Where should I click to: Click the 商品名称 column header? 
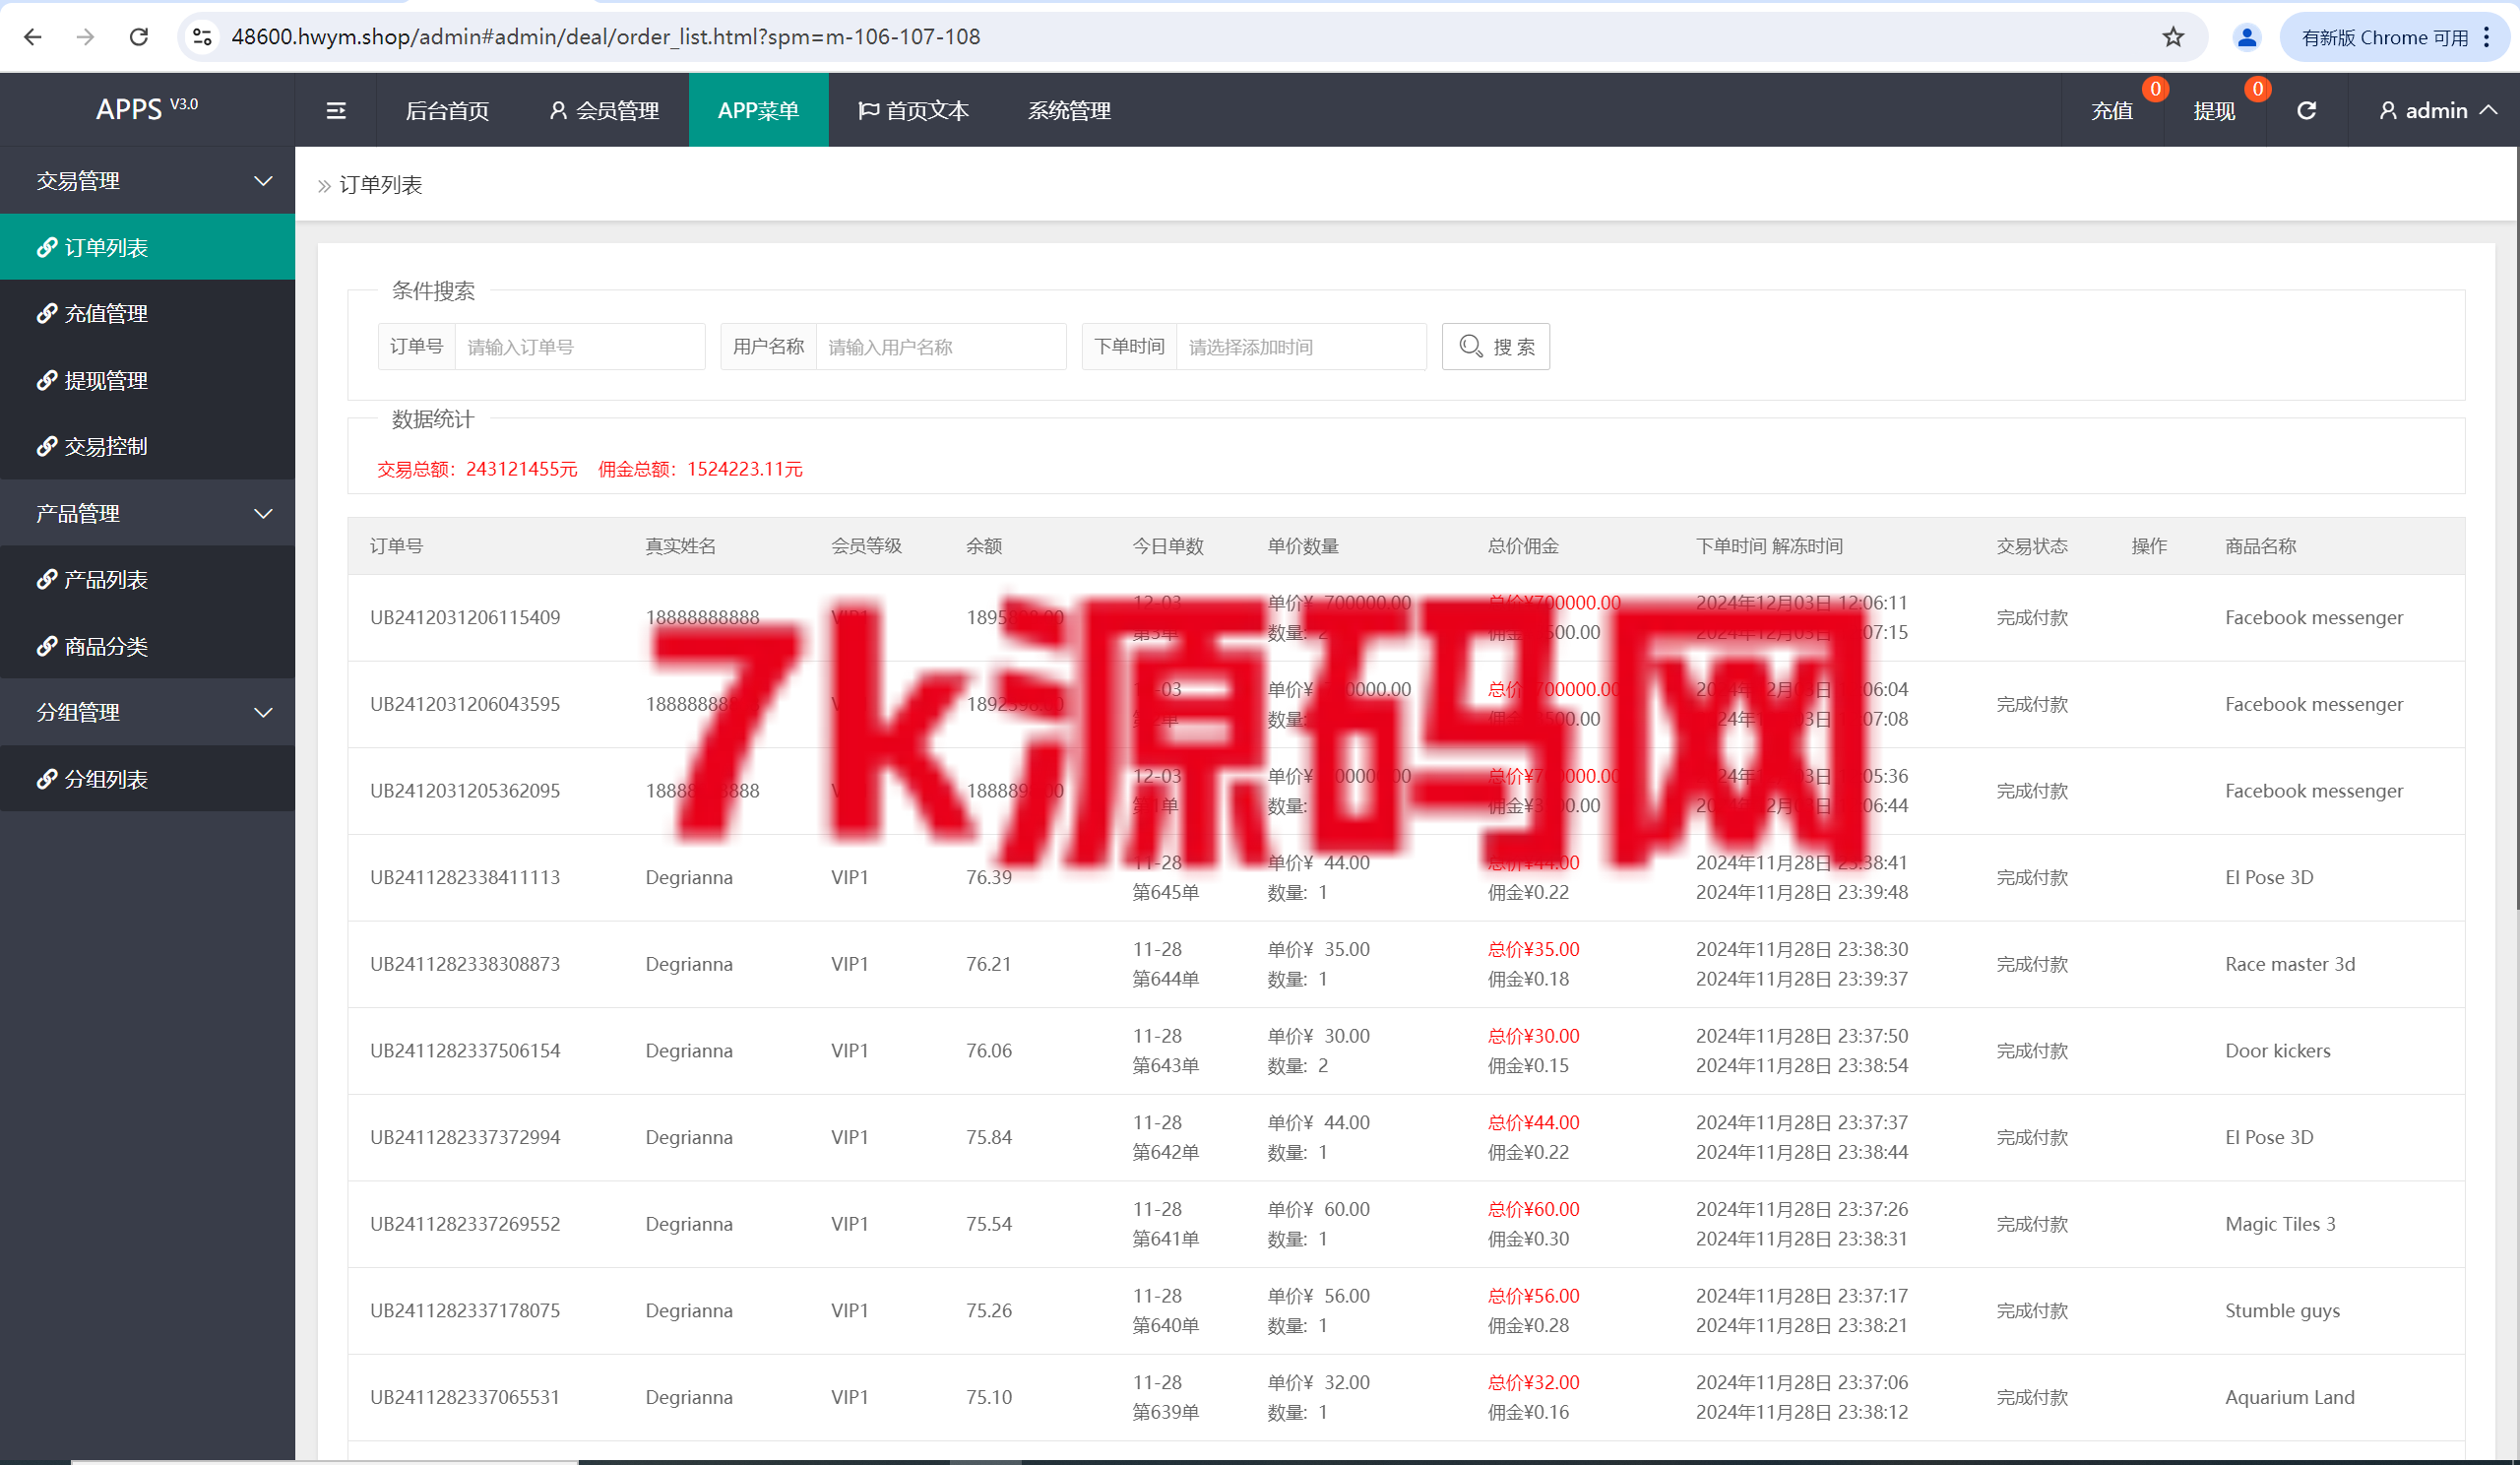click(2260, 546)
